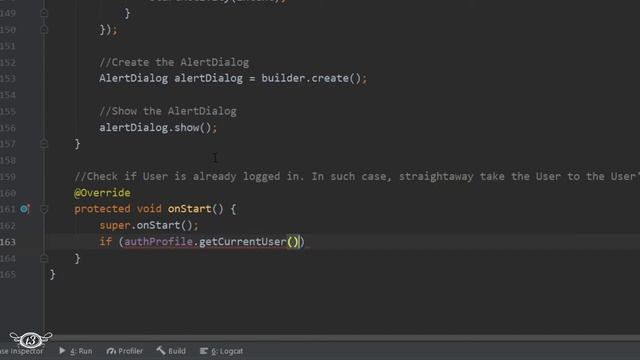
Task: Click fold marker at line 150
Action: click(44, 29)
